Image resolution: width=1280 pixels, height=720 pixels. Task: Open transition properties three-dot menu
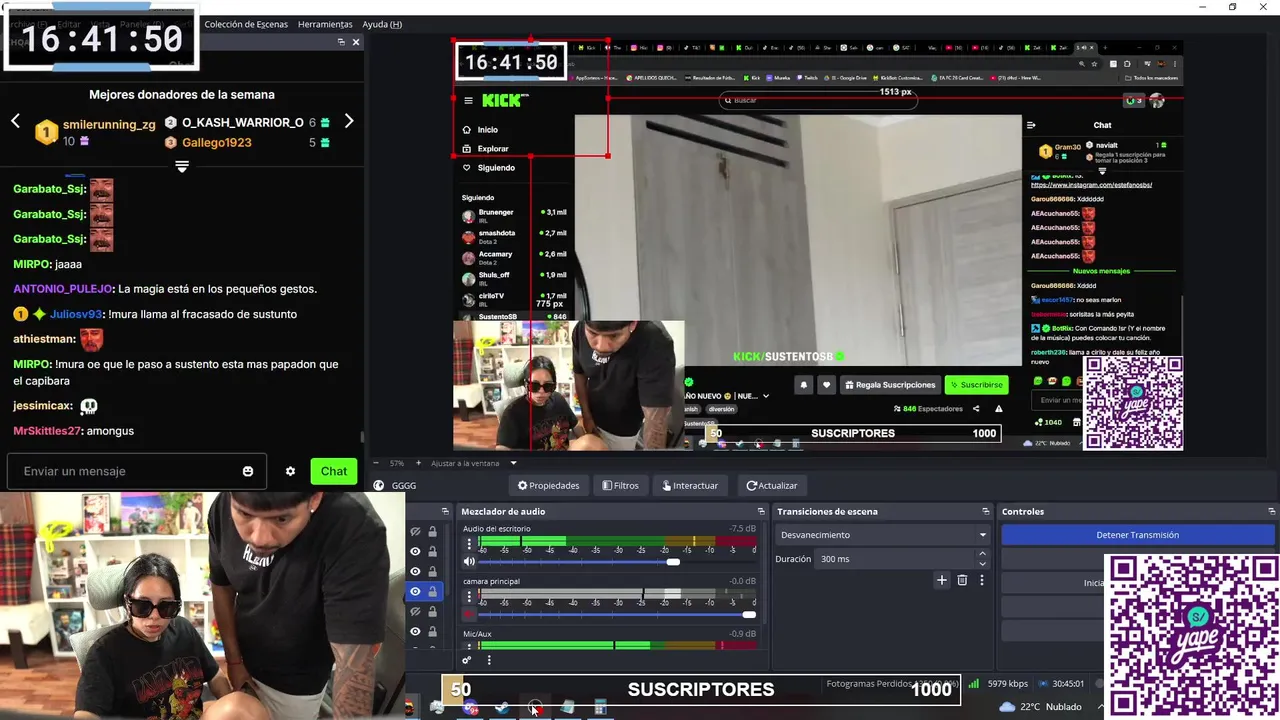click(x=982, y=580)
